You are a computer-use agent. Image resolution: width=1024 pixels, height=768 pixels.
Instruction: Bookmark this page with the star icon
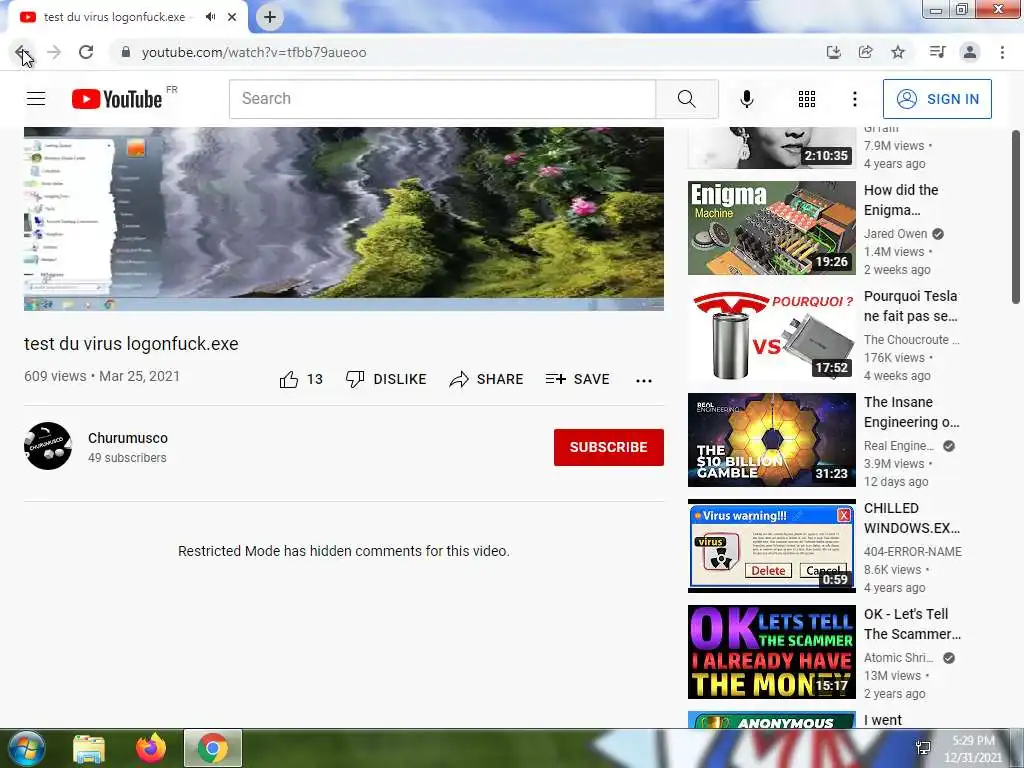coord(898,52)
